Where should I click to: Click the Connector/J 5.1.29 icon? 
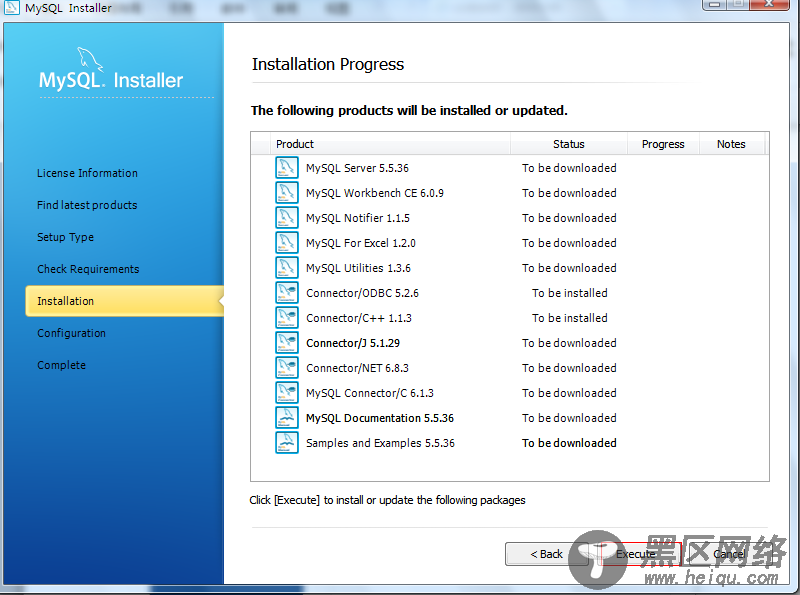[287, 342]
